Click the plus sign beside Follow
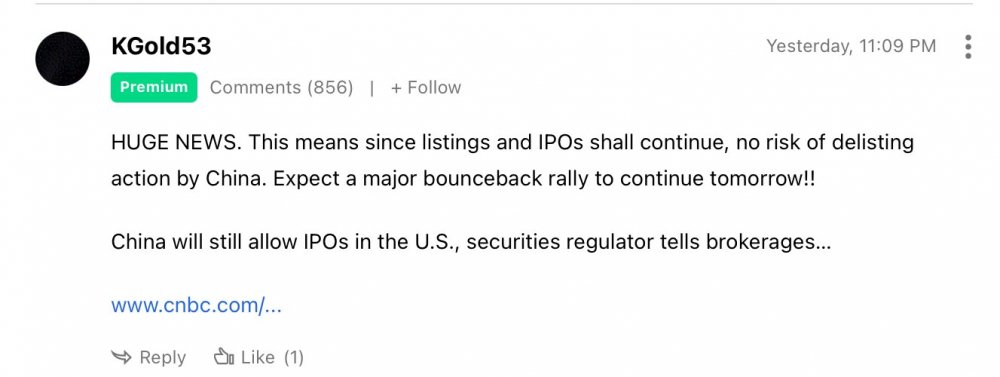 [x=396, y=87]
